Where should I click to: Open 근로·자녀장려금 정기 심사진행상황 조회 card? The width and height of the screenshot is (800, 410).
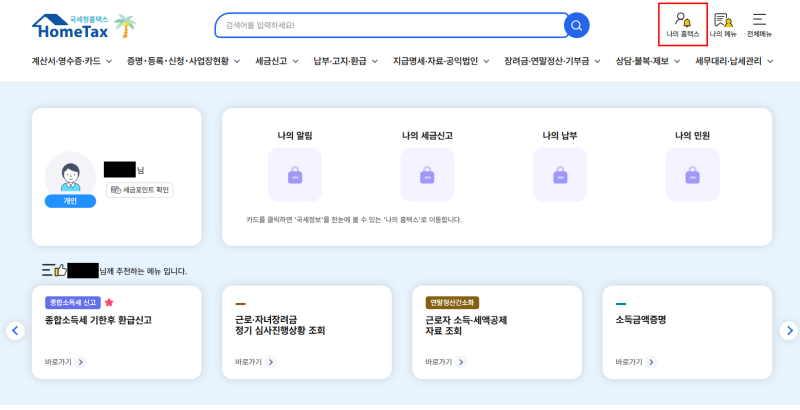click(307, 332)
